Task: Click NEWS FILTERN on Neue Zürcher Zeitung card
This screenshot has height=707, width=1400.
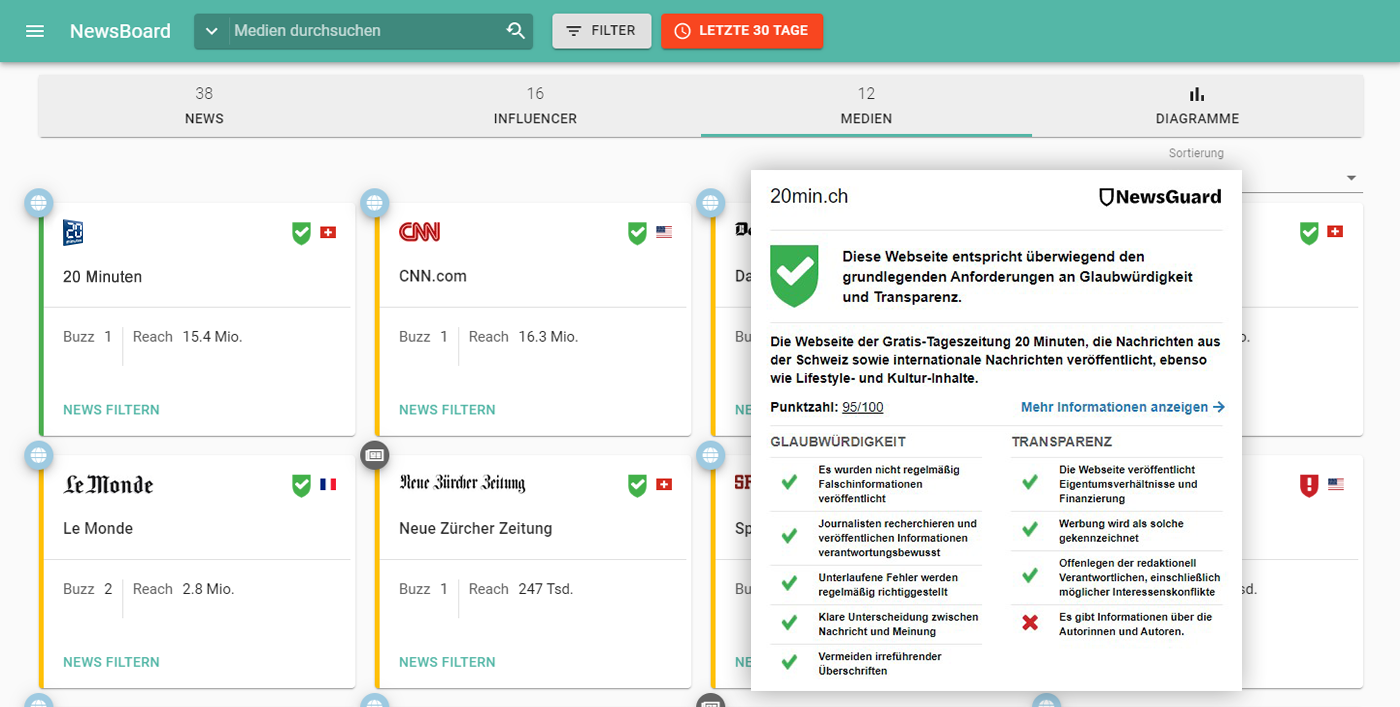Action: tap(447, 662)
